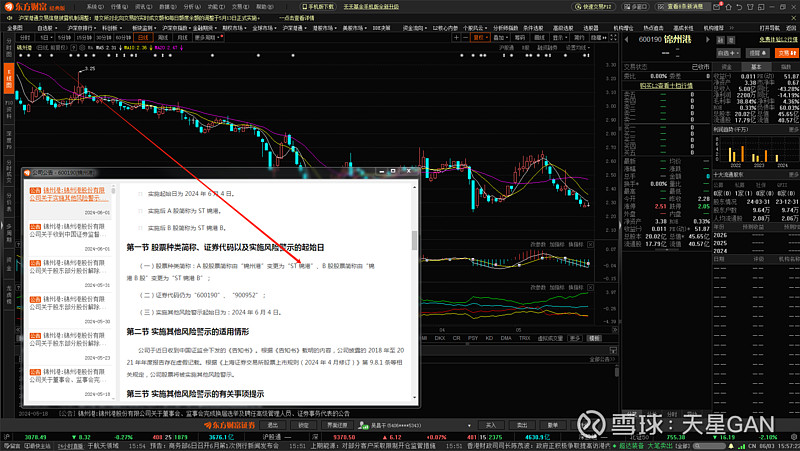The height and width of the screenshot is (451, 800).
Task: Open 自选股 dropdown in nav bar
Action: [x=47, y=28]
